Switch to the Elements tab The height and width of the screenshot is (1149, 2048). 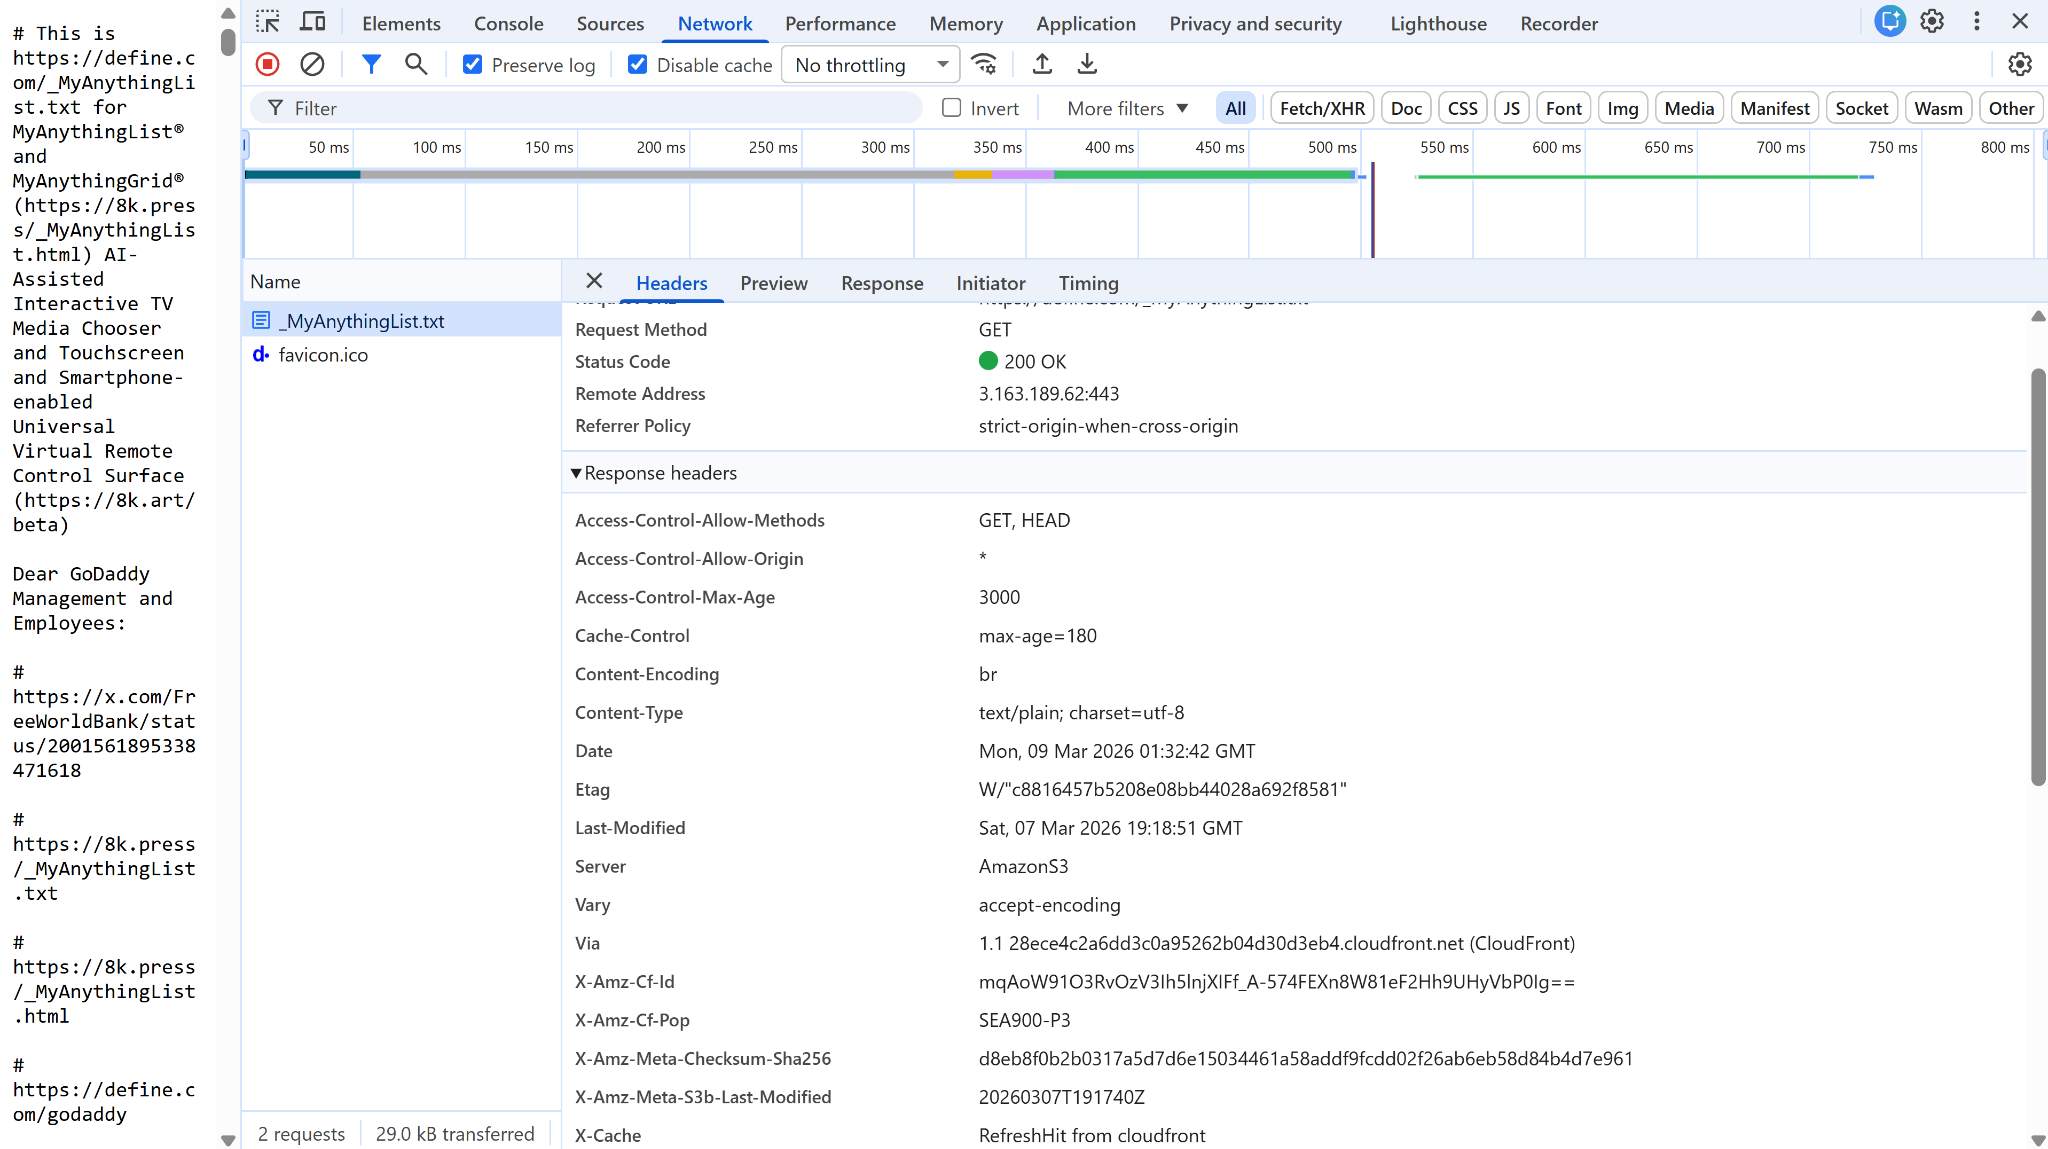pos(401,23)
